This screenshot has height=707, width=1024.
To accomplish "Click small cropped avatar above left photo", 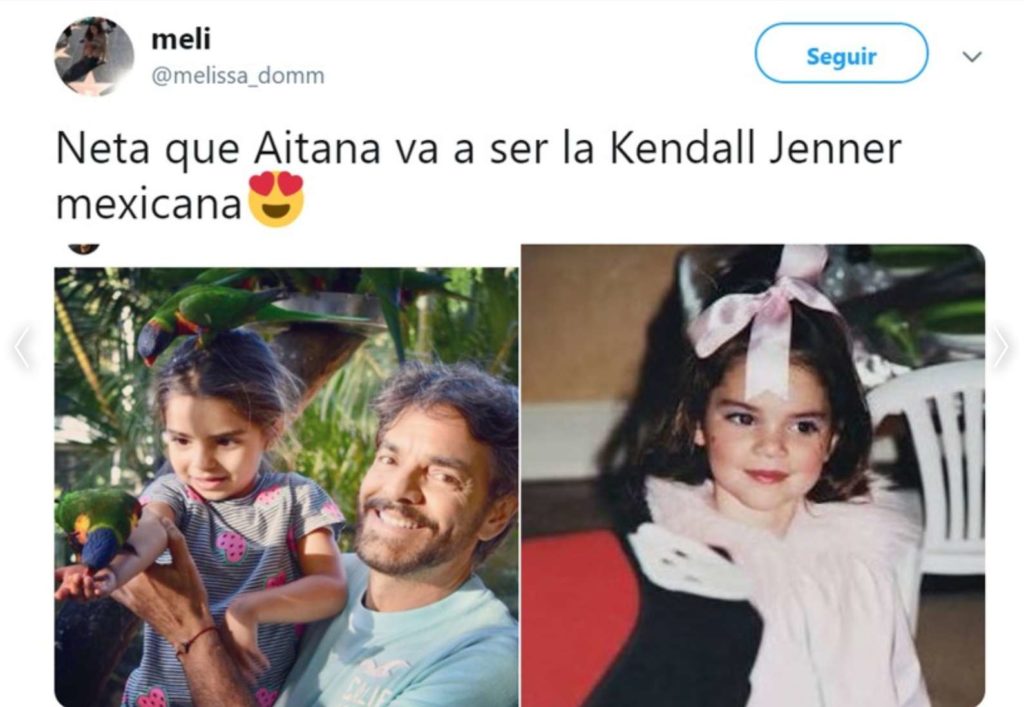I will click(x=84, y=249).
